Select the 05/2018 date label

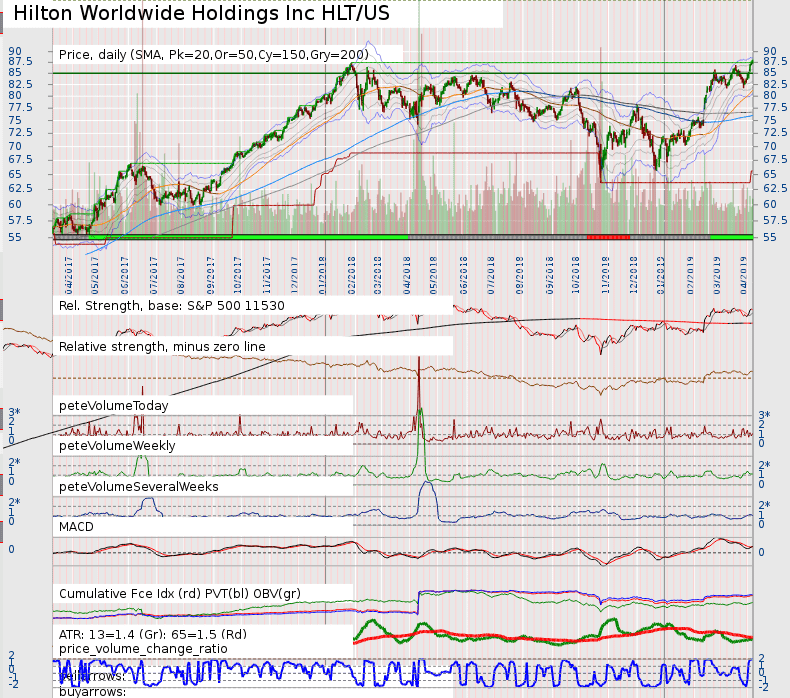(x=433, y=276)
